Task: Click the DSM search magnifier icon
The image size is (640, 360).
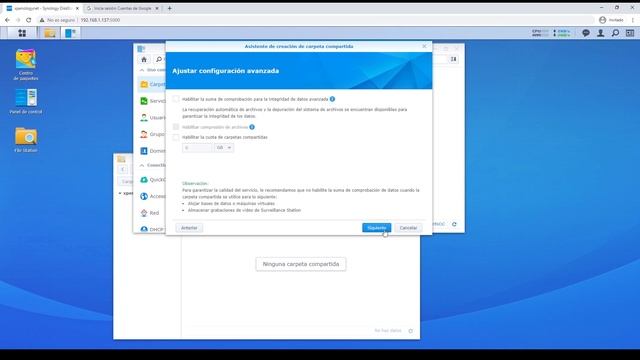Action: 615,33
